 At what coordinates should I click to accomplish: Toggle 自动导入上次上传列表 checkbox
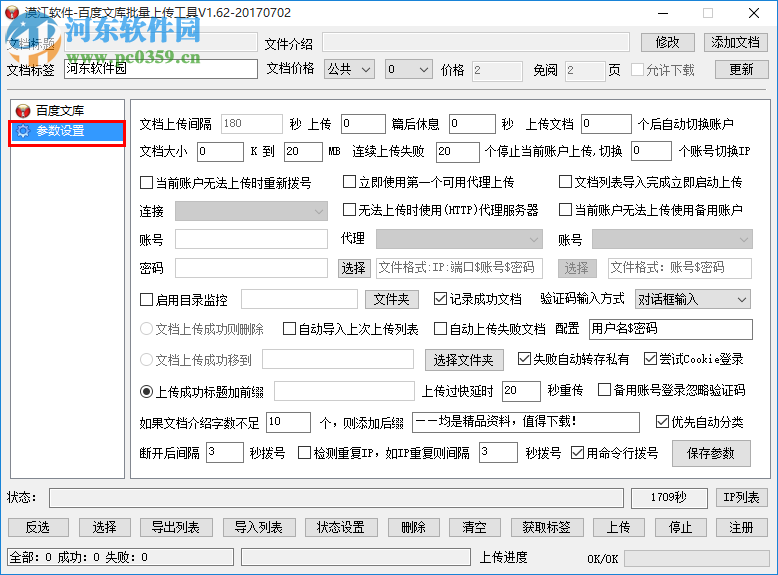[x=289, y=329]
